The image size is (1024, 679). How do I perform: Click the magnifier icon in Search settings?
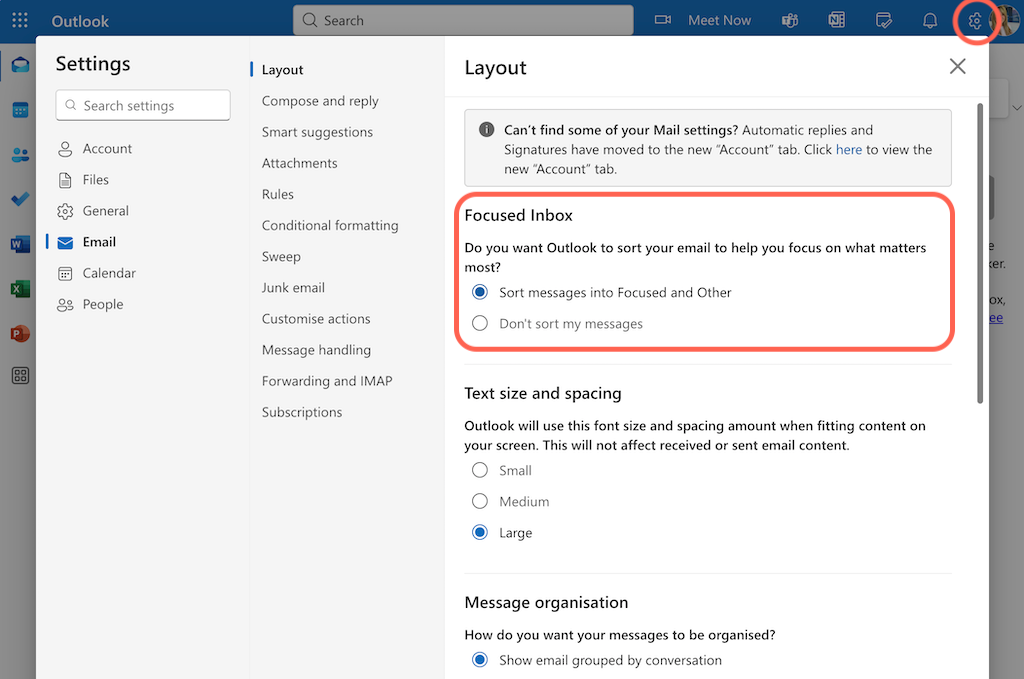pos(71,105)
